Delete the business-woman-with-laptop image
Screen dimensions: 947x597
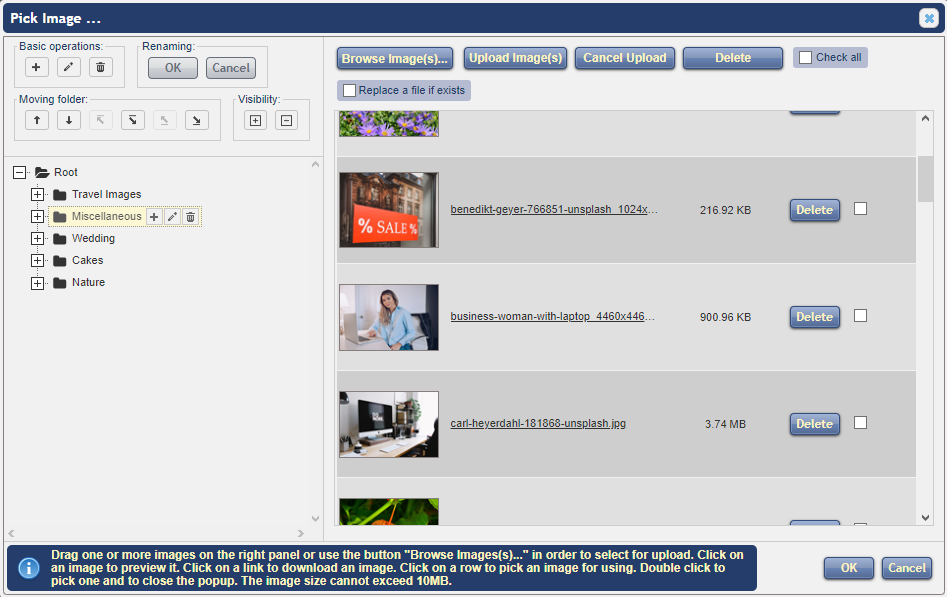[815, 317]
